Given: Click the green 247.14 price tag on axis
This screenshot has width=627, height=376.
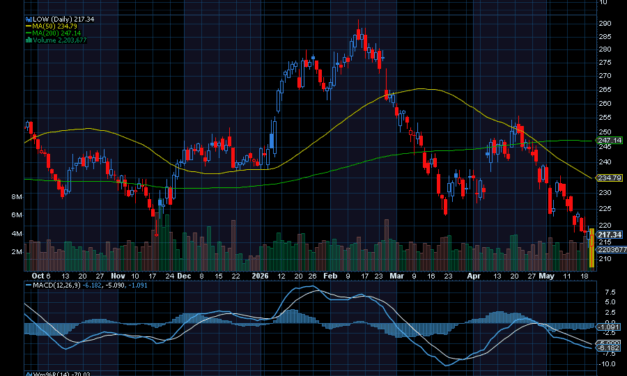Looking at the screenshot, I should point(609,140).
